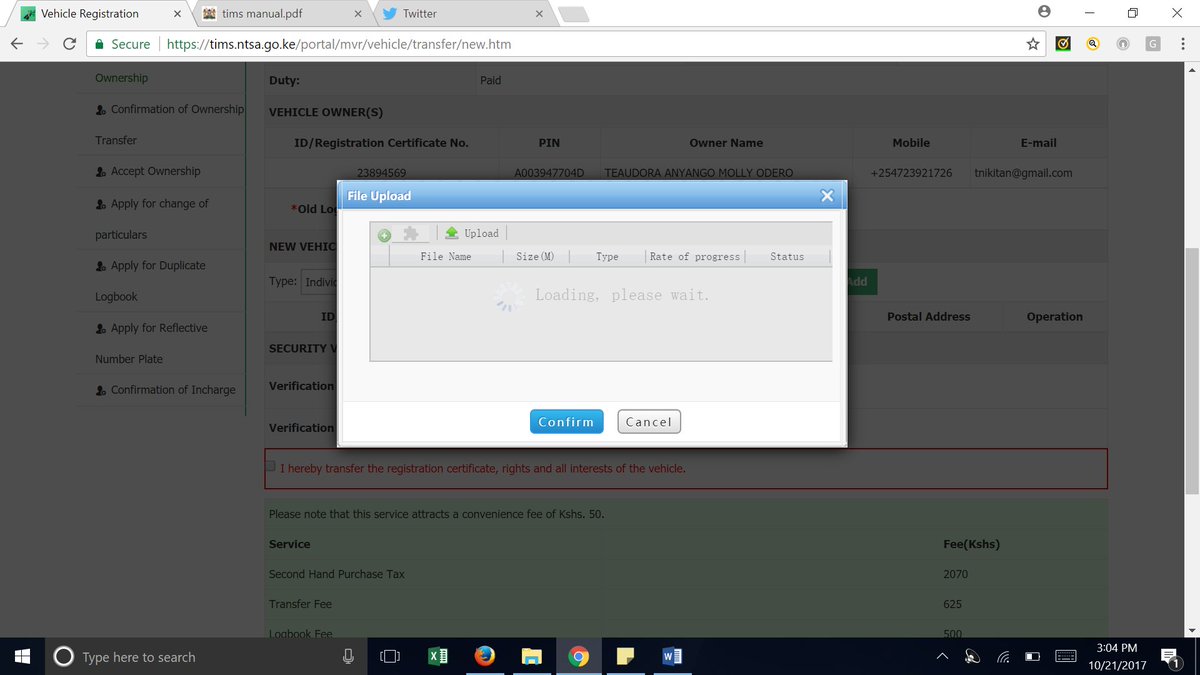Open Microsoft Word from the taskbar

671,656
